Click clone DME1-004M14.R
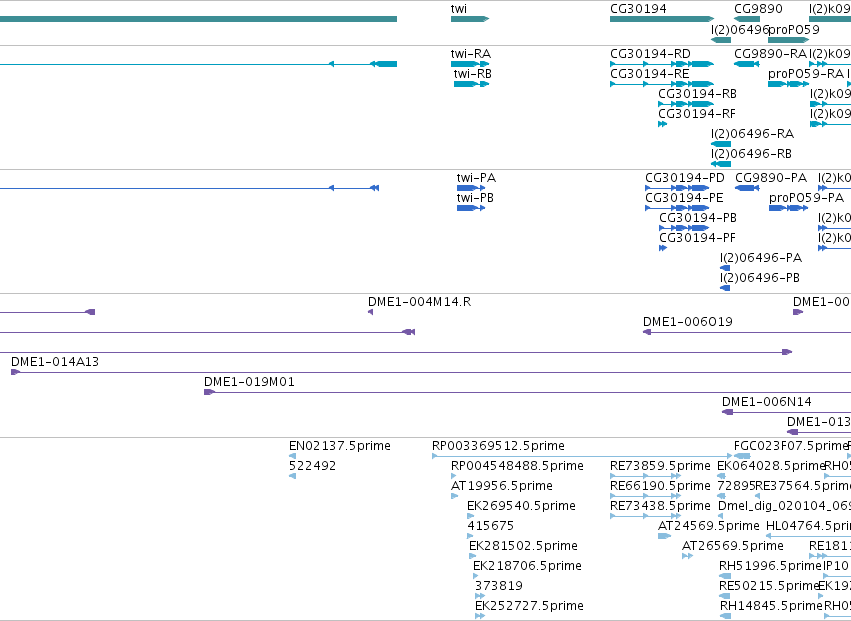The width and height of the screenshot is (851, 621). point(420,302)
